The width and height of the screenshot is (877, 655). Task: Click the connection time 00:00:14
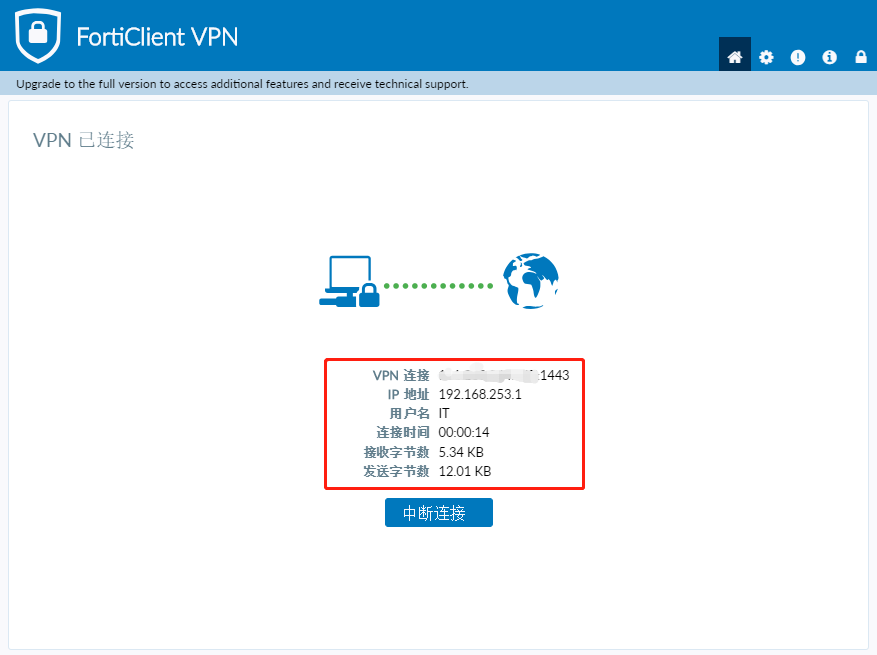click(464, 432)
